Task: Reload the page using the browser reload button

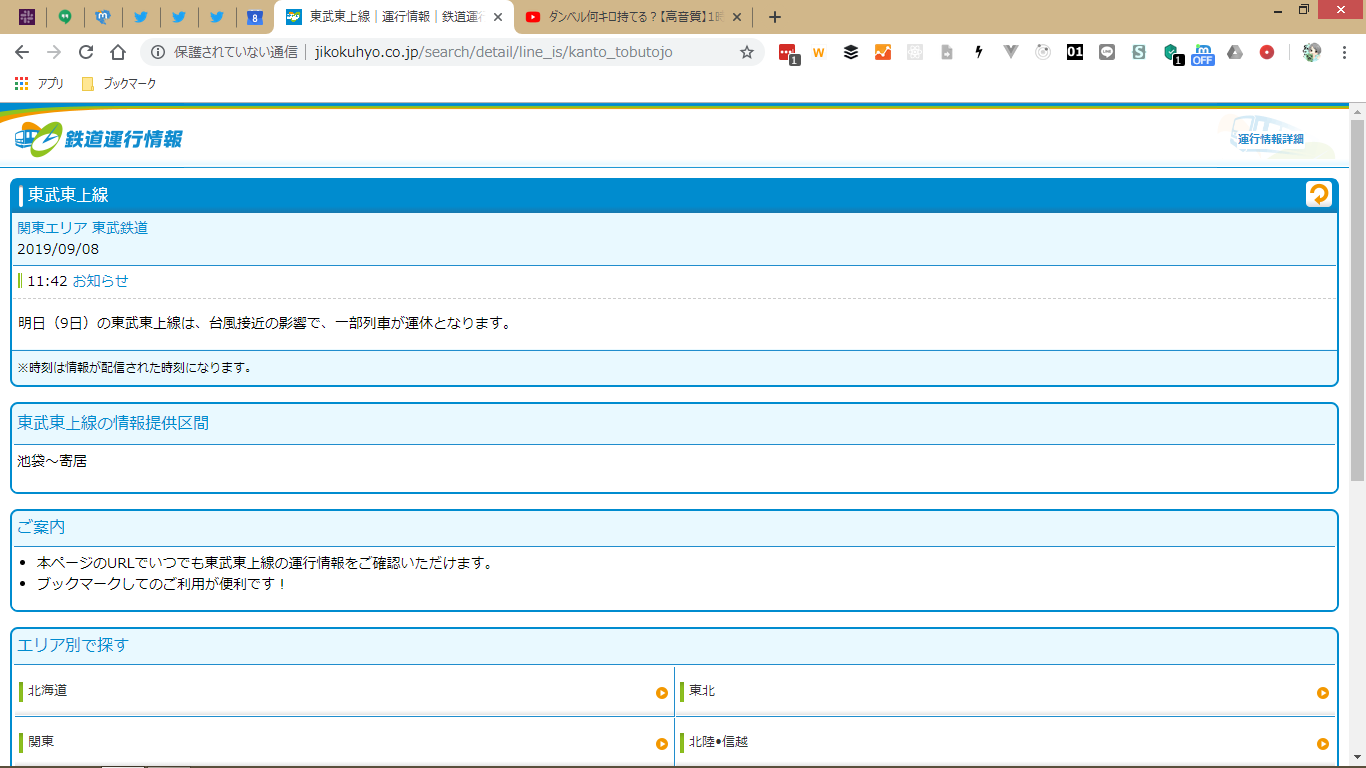Action: (x=86, y=52)
